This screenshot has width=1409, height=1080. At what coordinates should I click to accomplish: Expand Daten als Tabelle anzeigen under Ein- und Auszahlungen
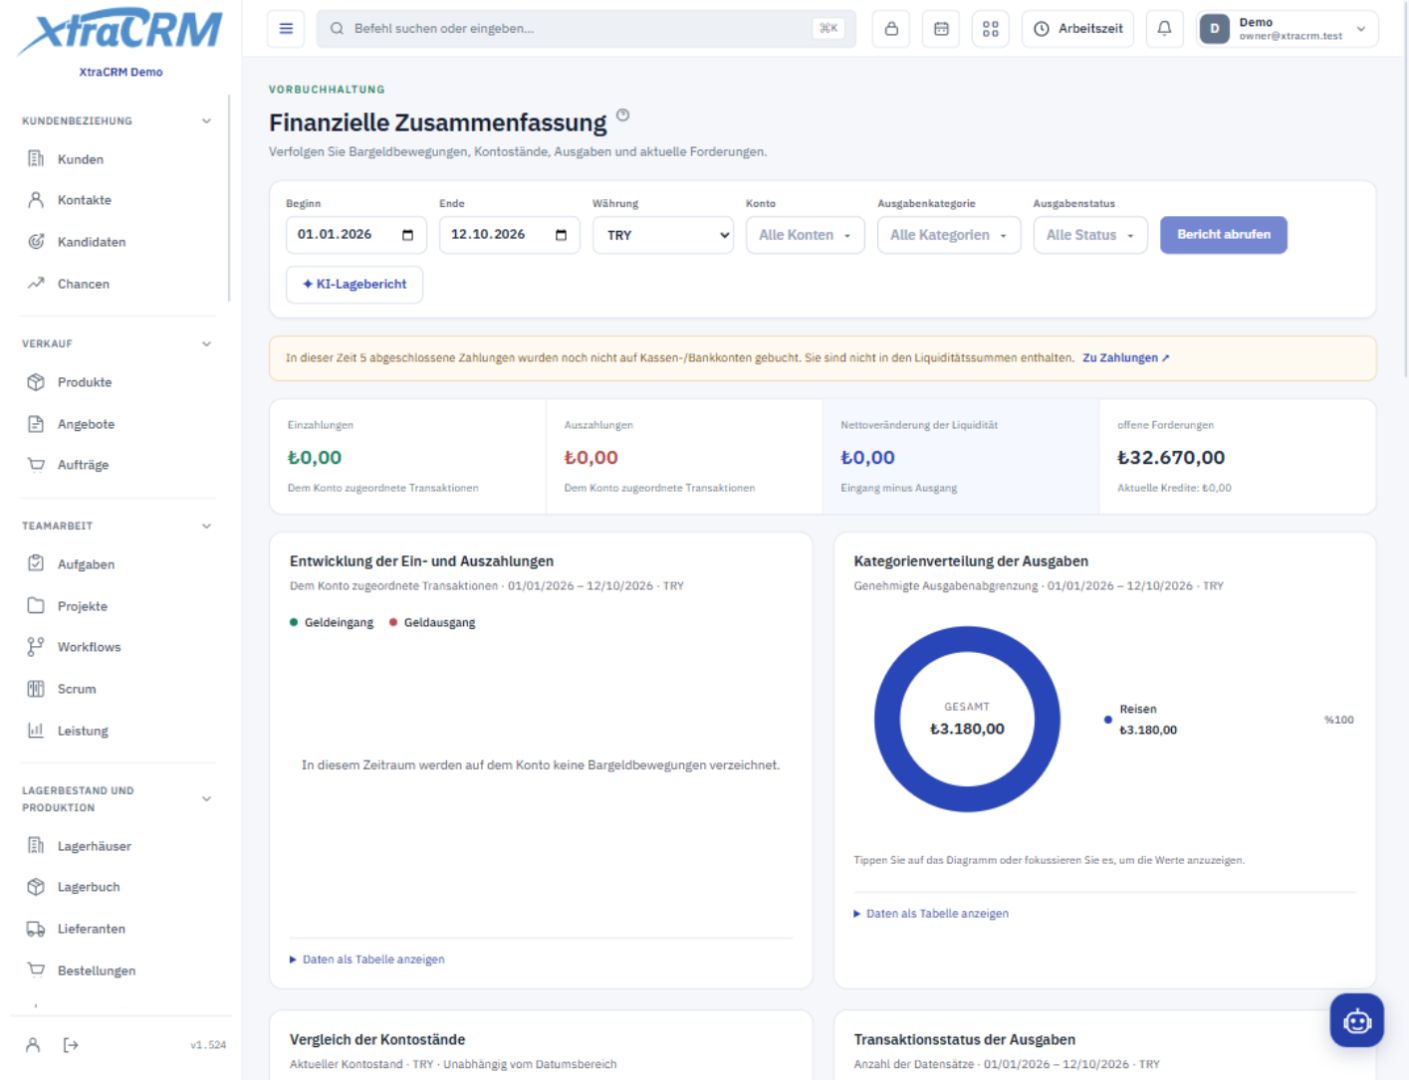tap(367, 959)
